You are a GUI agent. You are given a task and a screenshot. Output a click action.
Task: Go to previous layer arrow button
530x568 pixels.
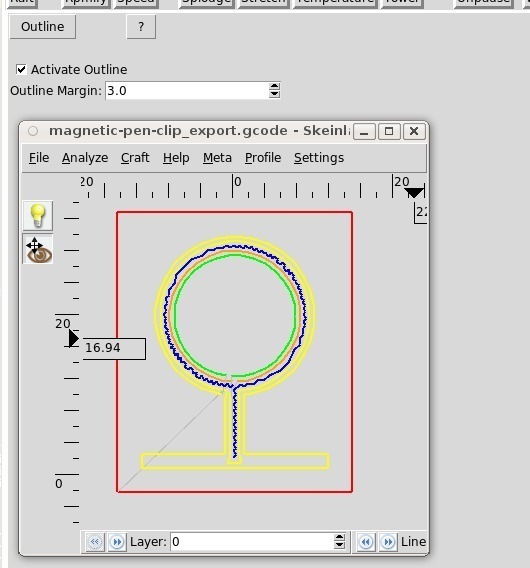coord(95,542)
